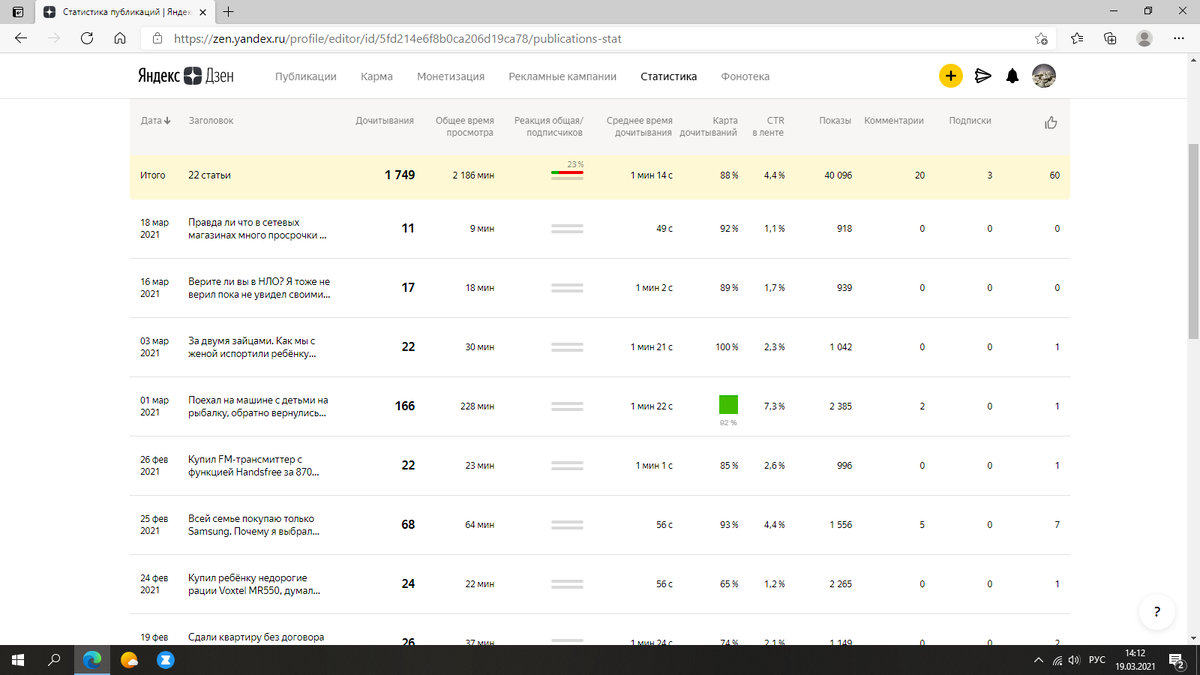
Task: Open article Правда ли что в сетевых магазинах
Action: pyautogui.click(x=258, y=229)
